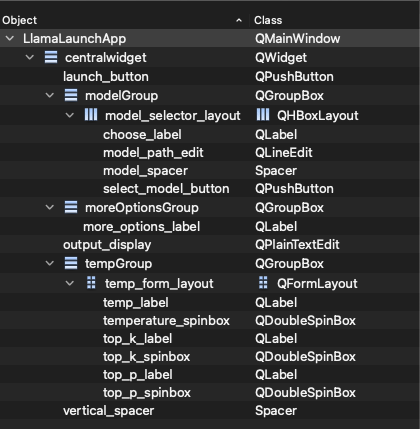Click QPushButton class of select_model_button
The width and height of the screenshot is (420, 429).
pyautogui.click(x=294, y=189)
